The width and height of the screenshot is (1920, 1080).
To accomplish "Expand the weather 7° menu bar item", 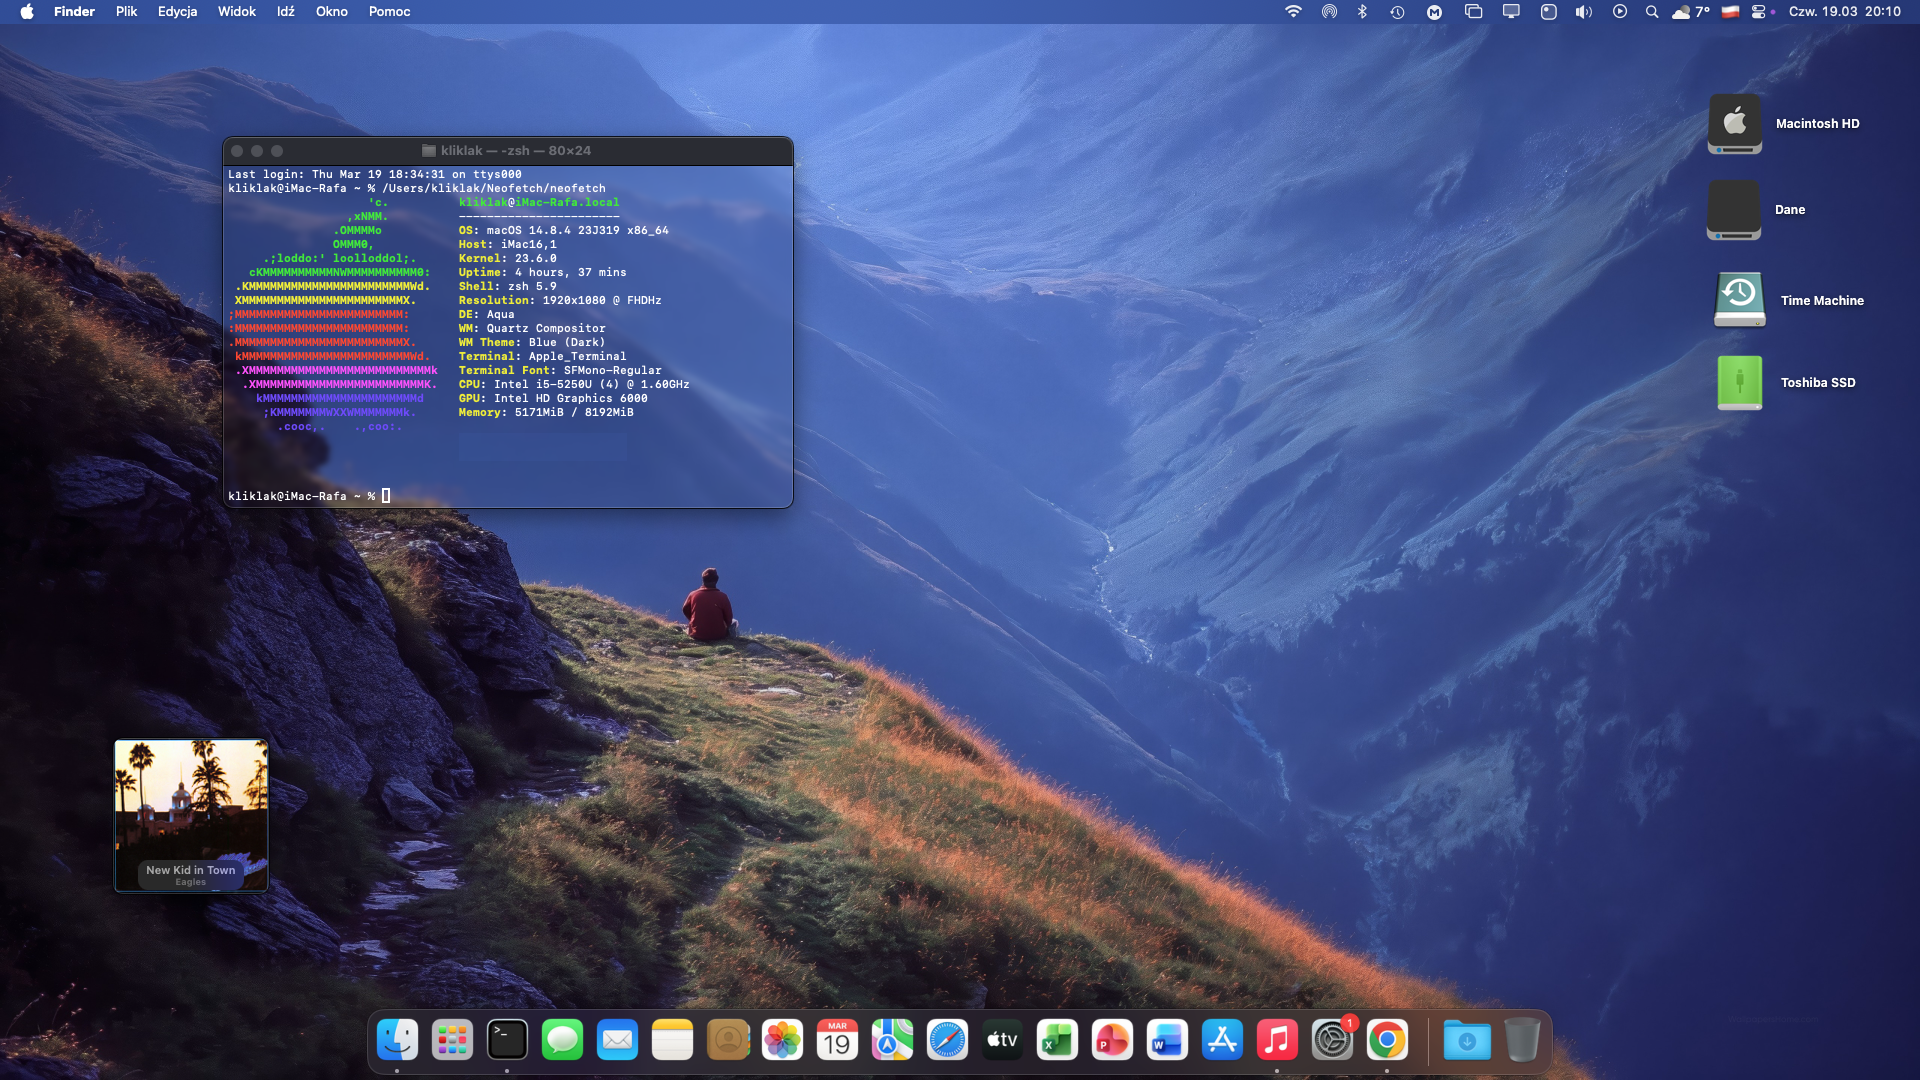I will coord(1691,12).
